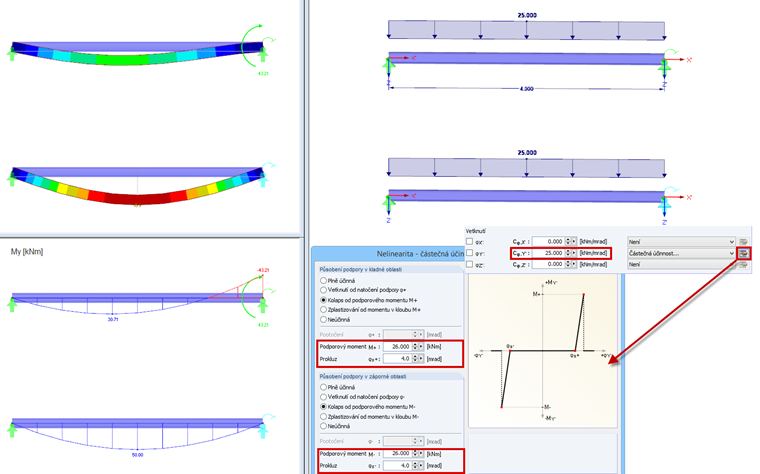Click the Působení podpory v záporné oblasti heading
760x474 pixels.
(363, 377)
